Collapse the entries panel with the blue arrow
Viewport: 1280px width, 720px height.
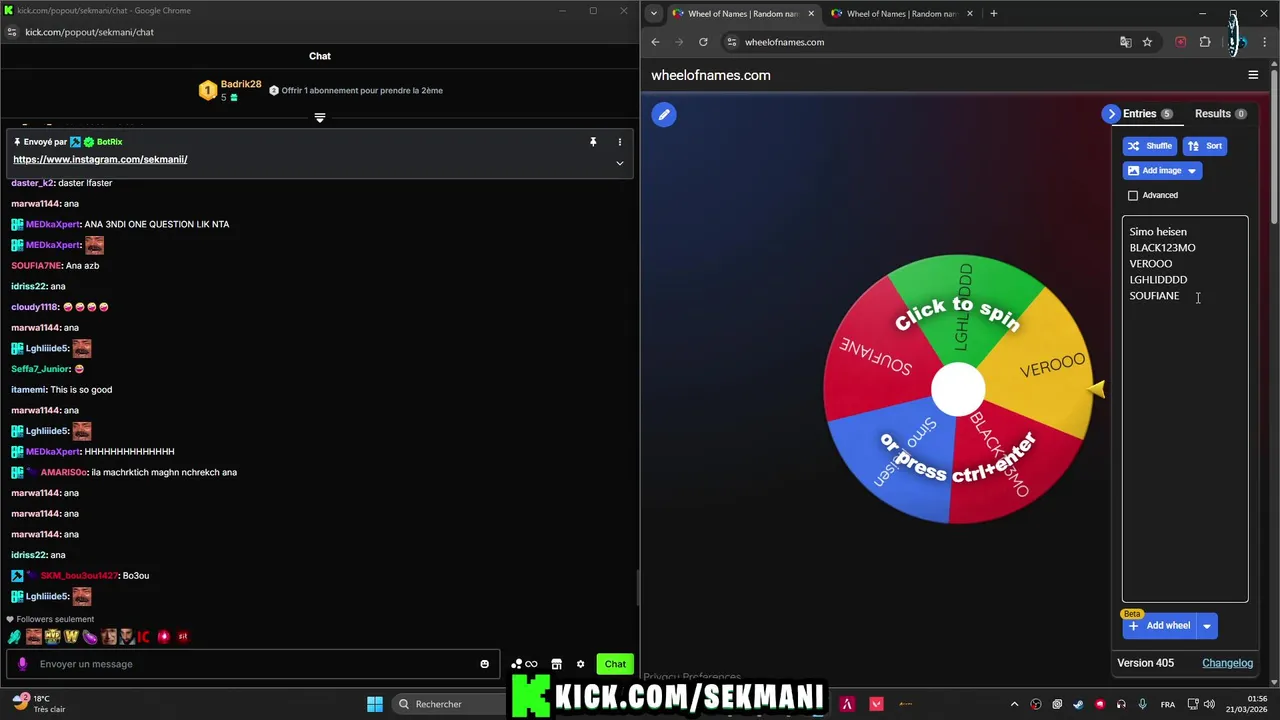[1111, 114]
